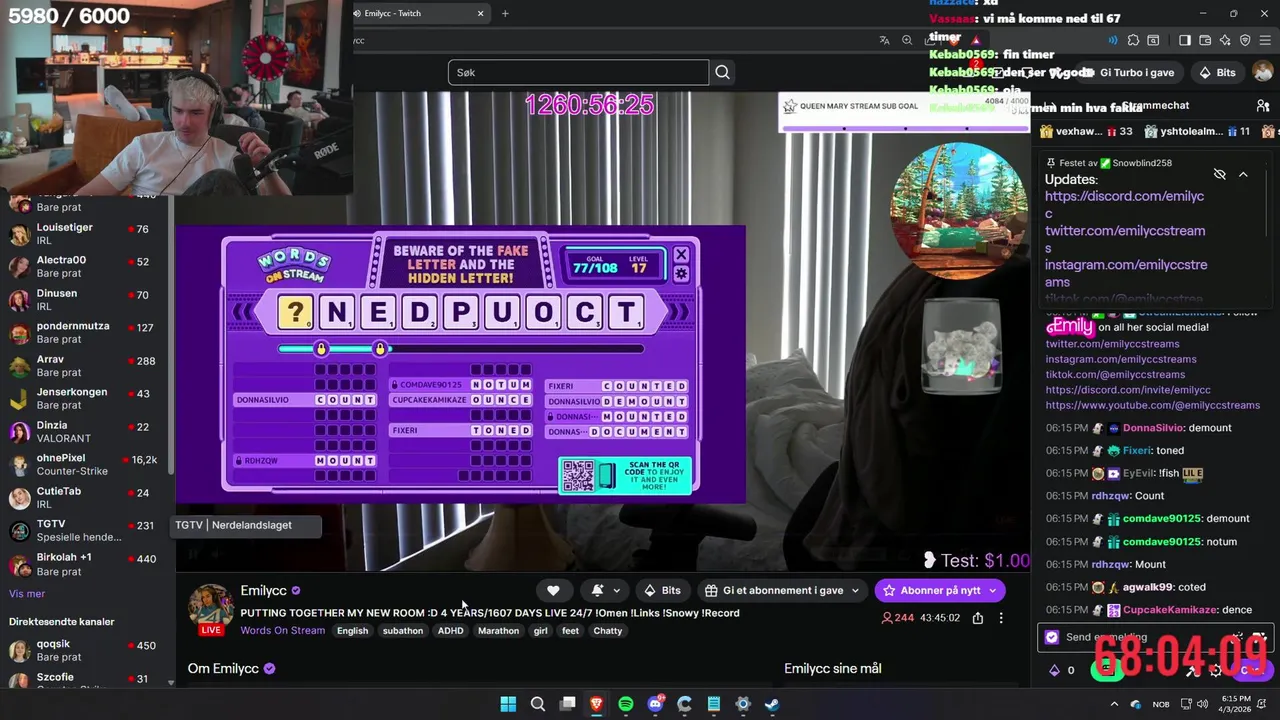This screenshot has height=720, width=1280.
Task: Click CupcakeKamikaze username in chat
Action: point(1169,610)
